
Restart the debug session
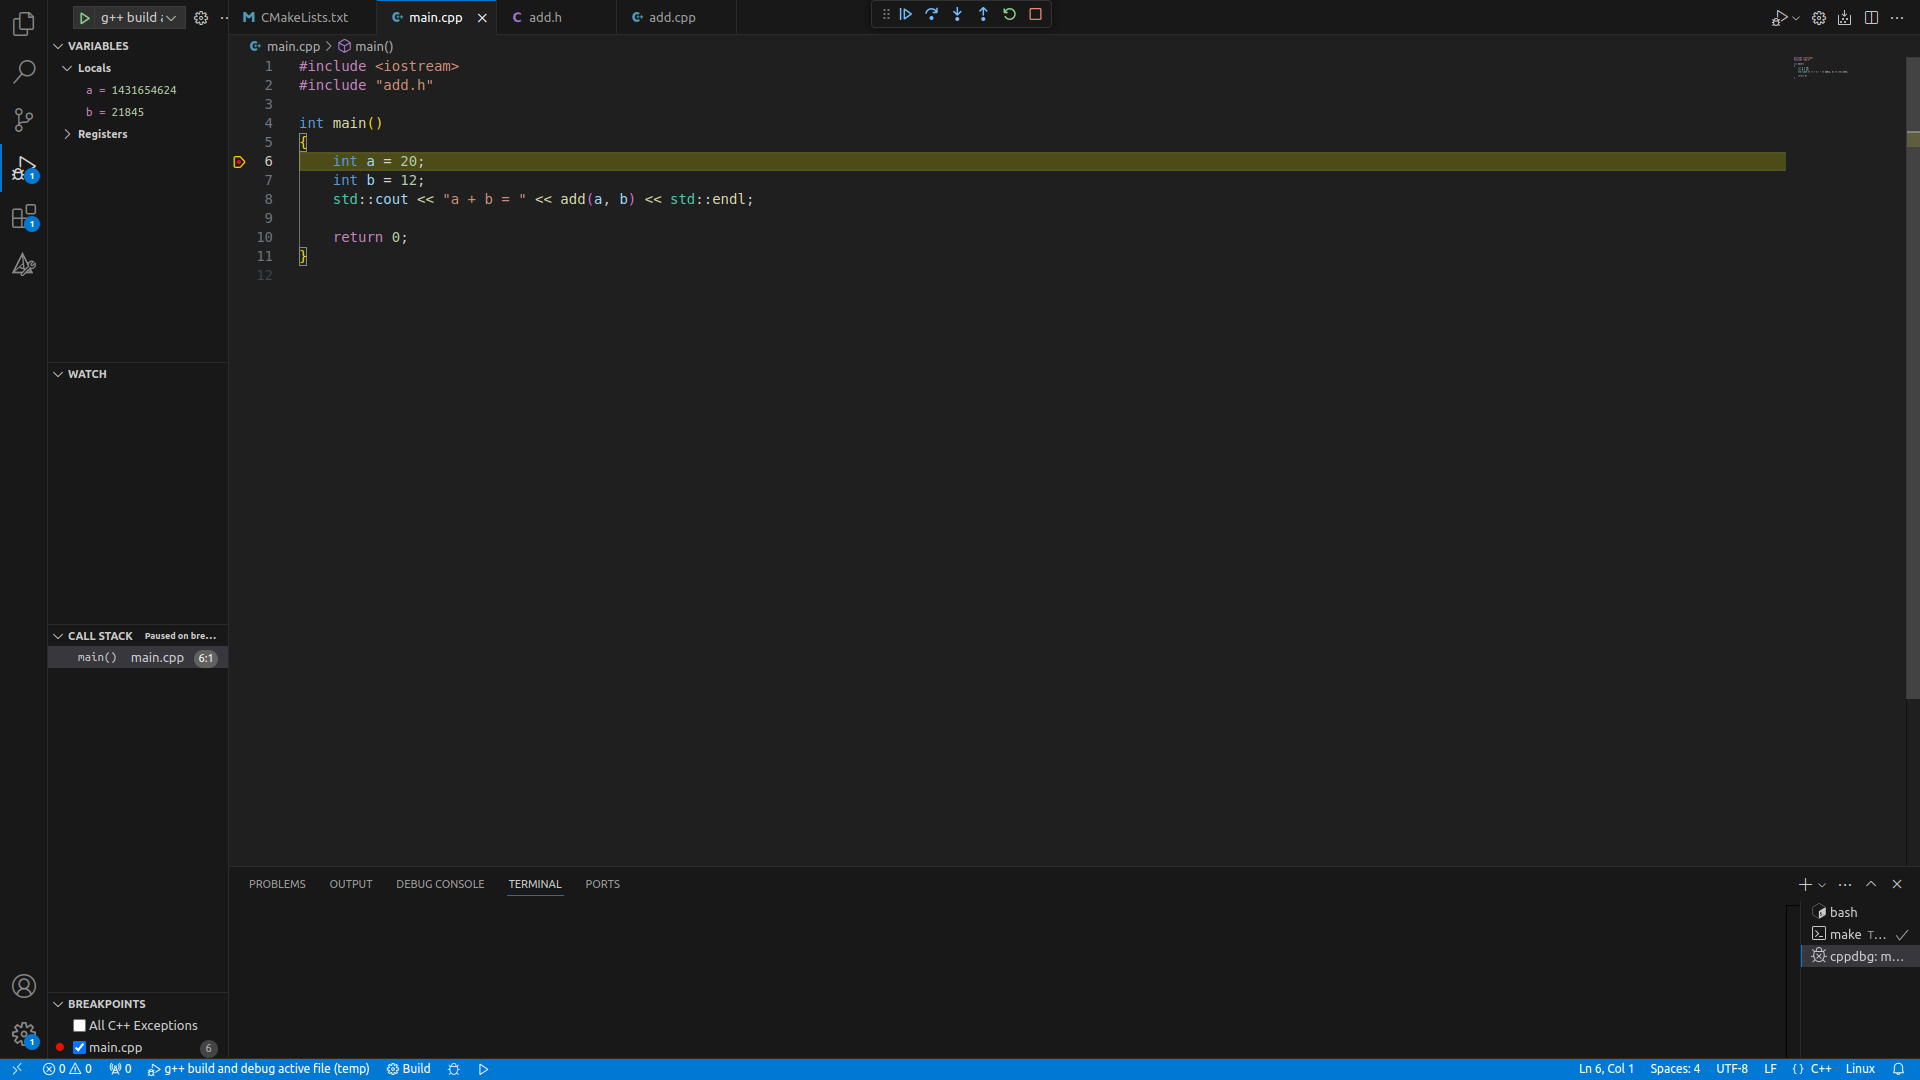1010,15
